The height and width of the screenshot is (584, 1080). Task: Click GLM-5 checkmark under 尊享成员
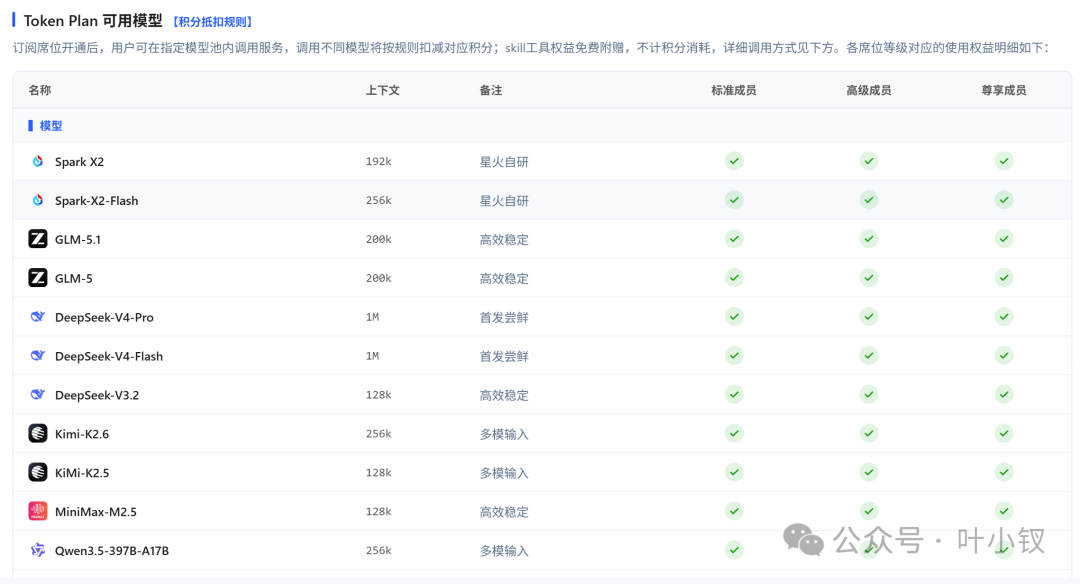[1004, 278]
